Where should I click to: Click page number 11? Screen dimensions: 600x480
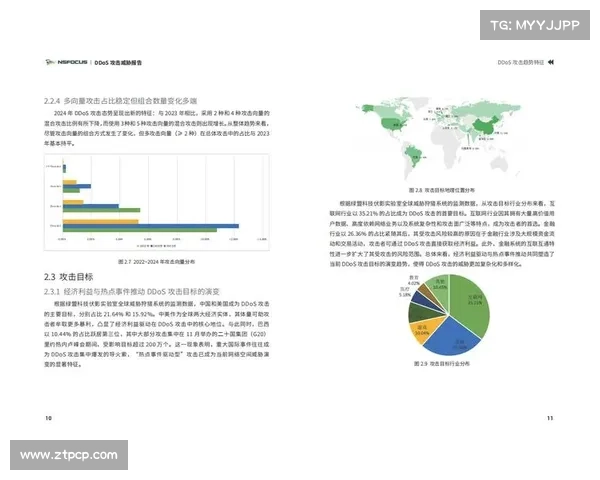550,418
